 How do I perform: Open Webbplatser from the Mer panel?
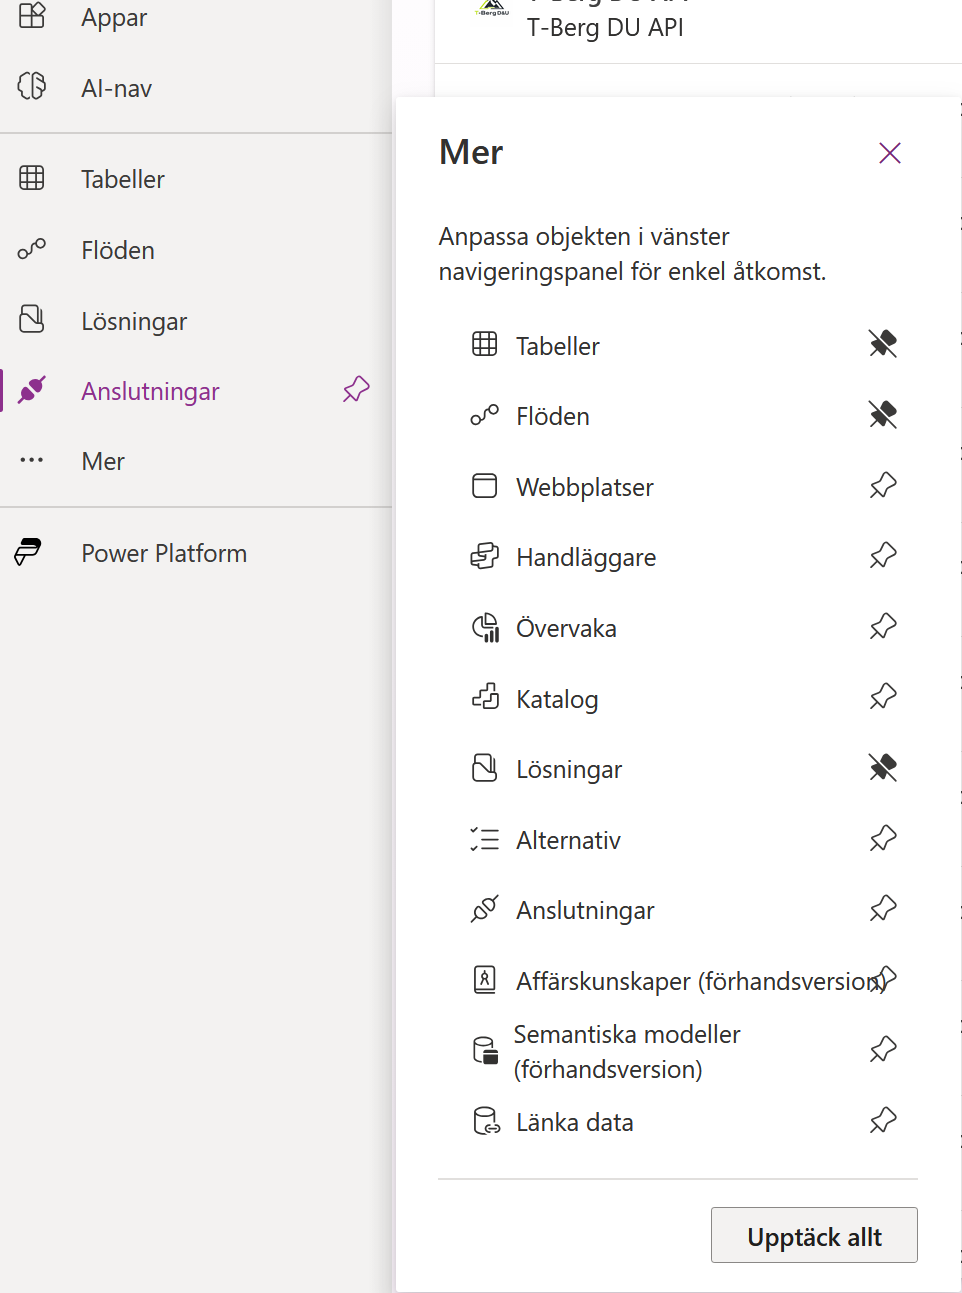(585, 487)
